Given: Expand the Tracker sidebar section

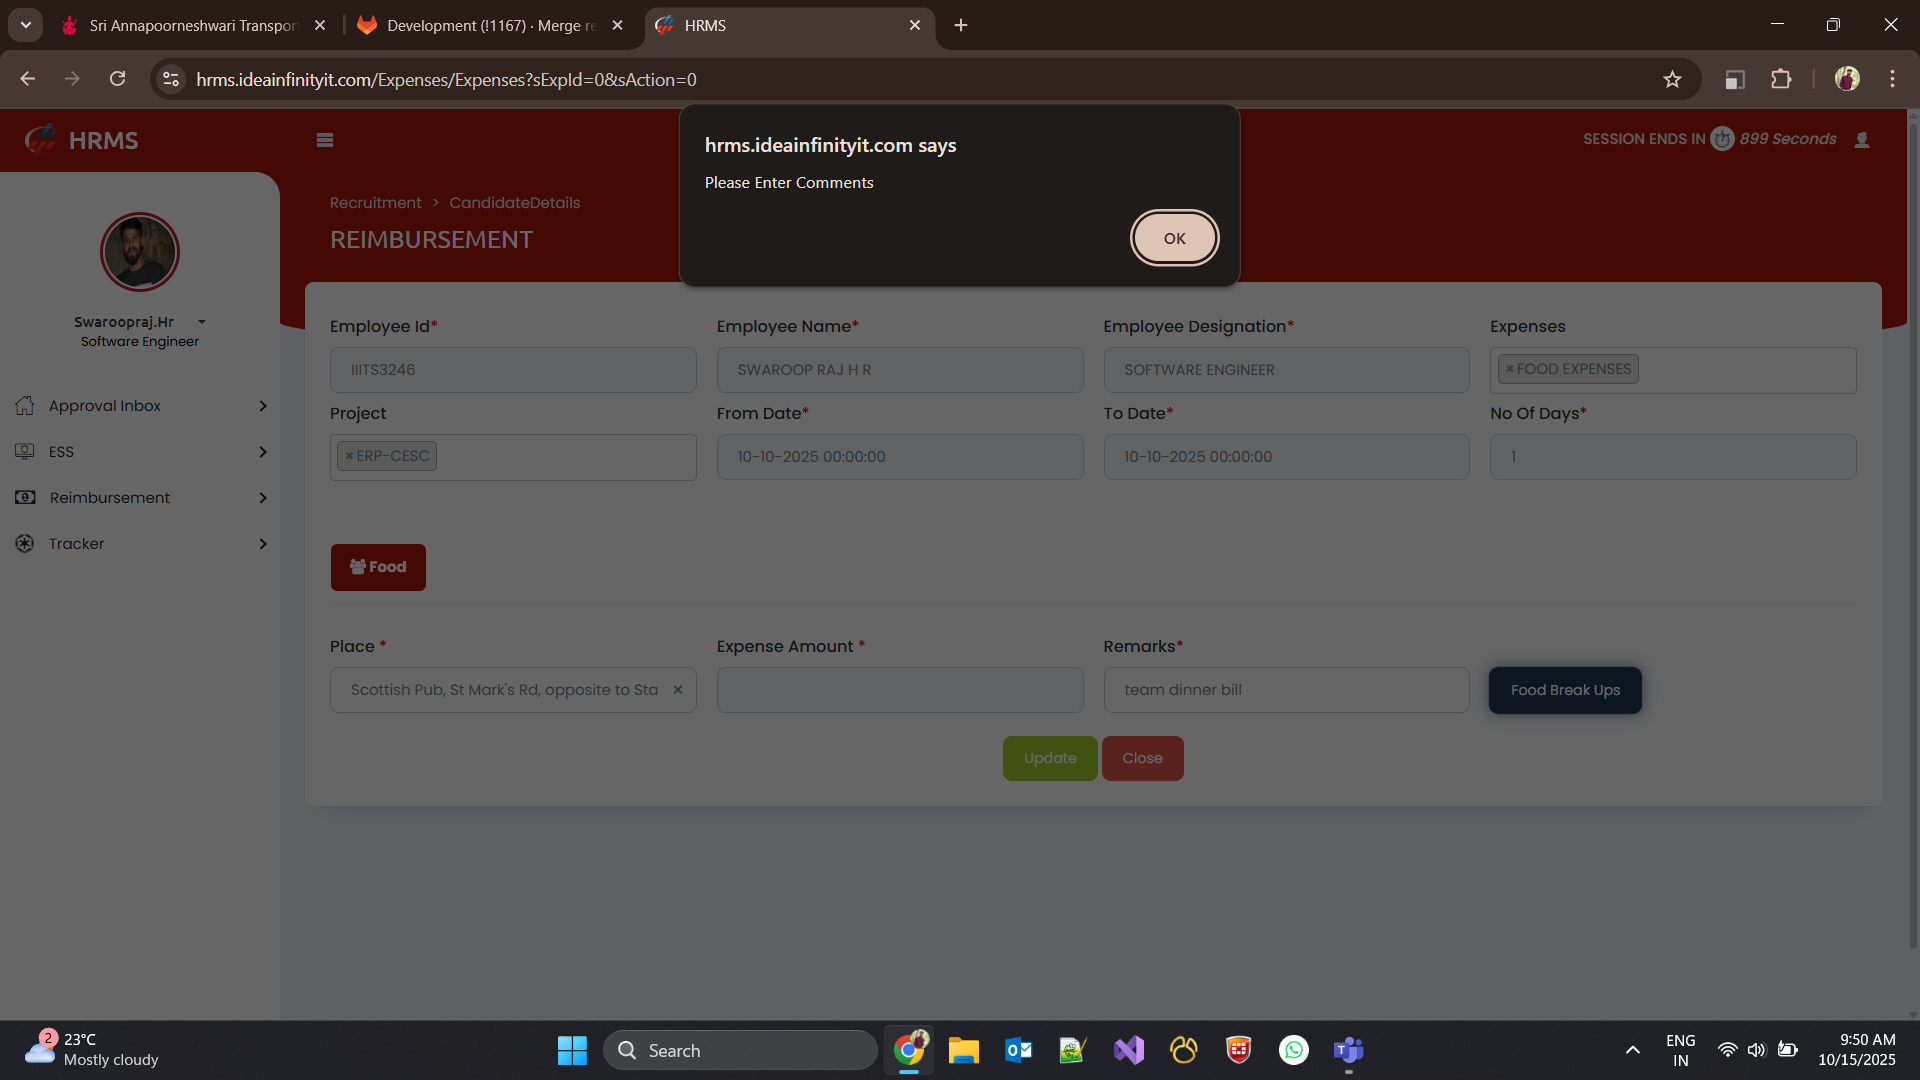Looking at the screenshot, I should [140, 544].
